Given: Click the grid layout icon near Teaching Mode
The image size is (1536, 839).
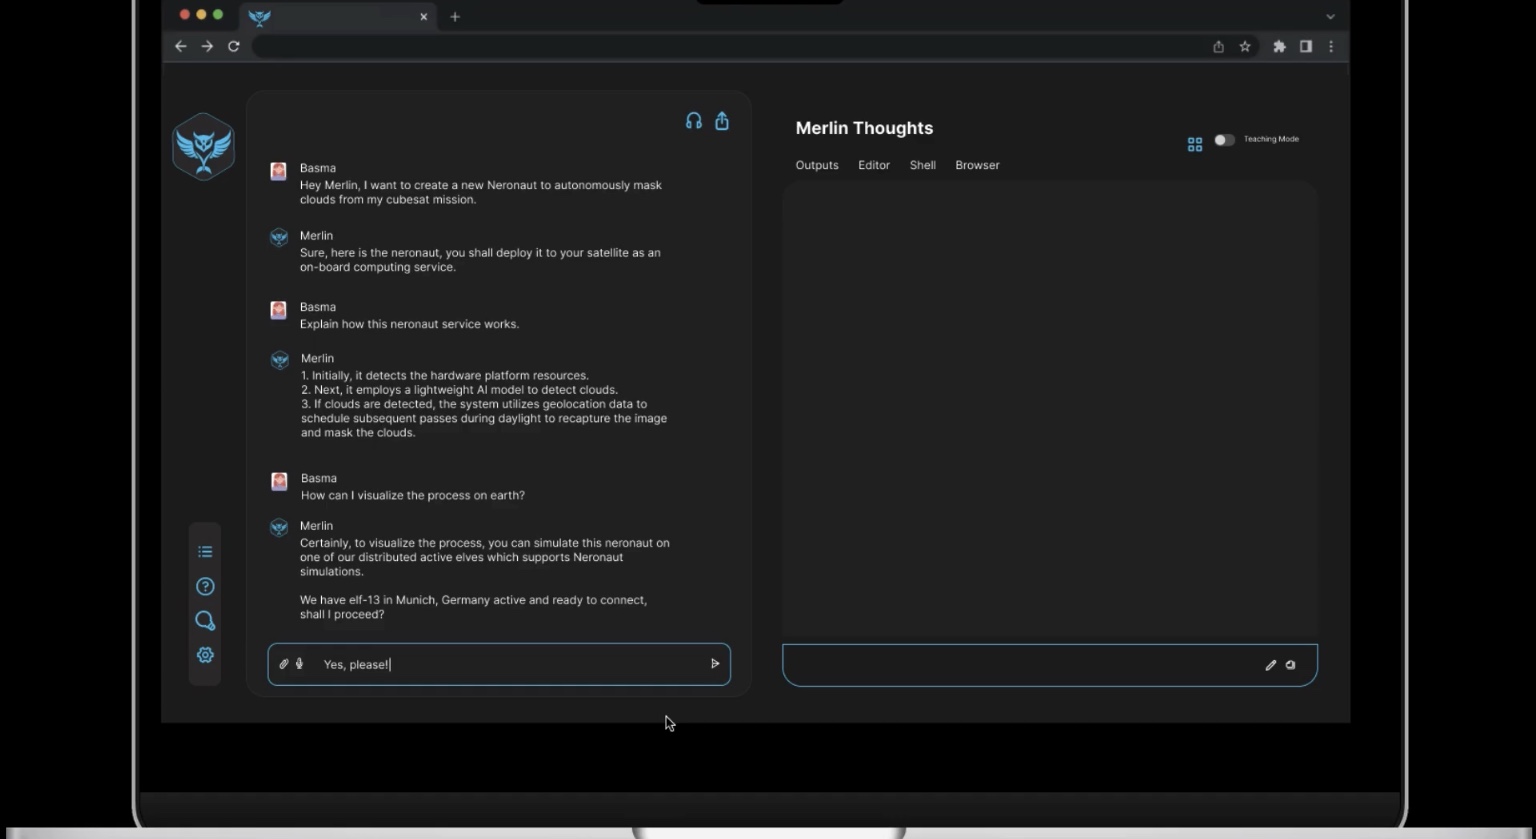Looking at the screenshot, I should pyautogui.click(x=1194, y=145).
